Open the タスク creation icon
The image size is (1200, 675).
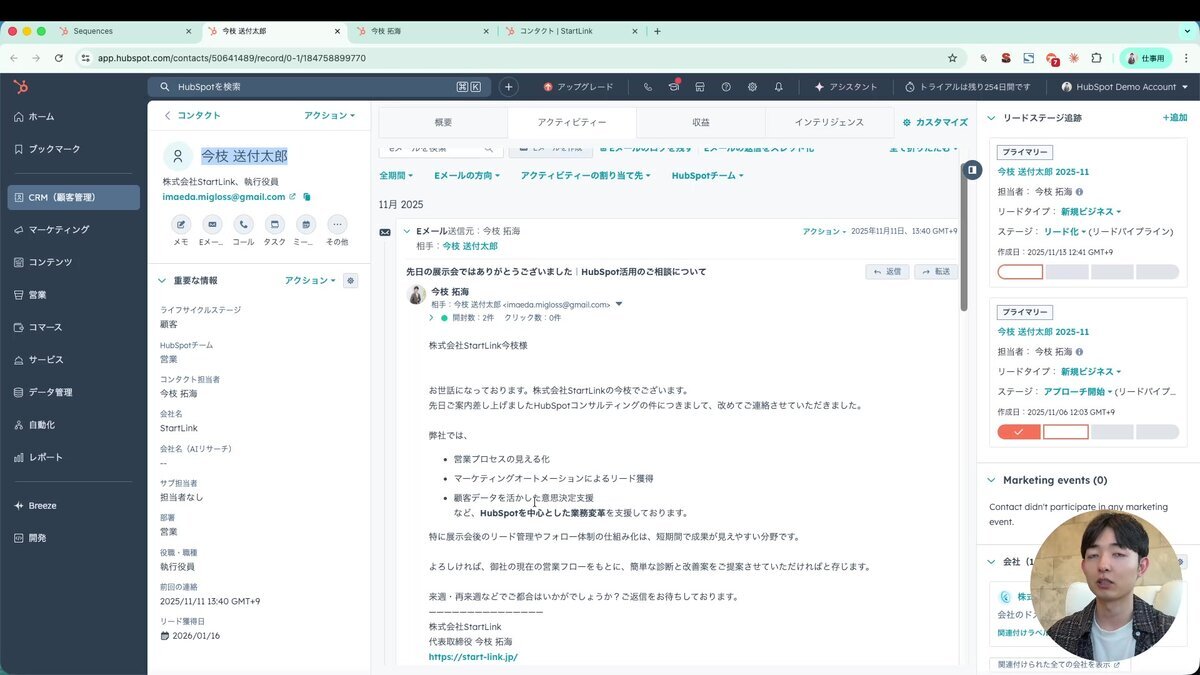(x=275, y=224)
